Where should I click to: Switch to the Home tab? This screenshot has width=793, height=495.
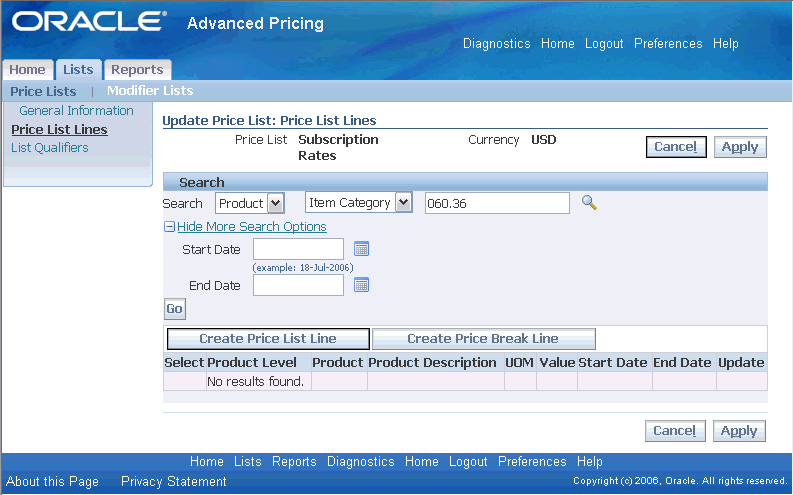coord(27,70)
